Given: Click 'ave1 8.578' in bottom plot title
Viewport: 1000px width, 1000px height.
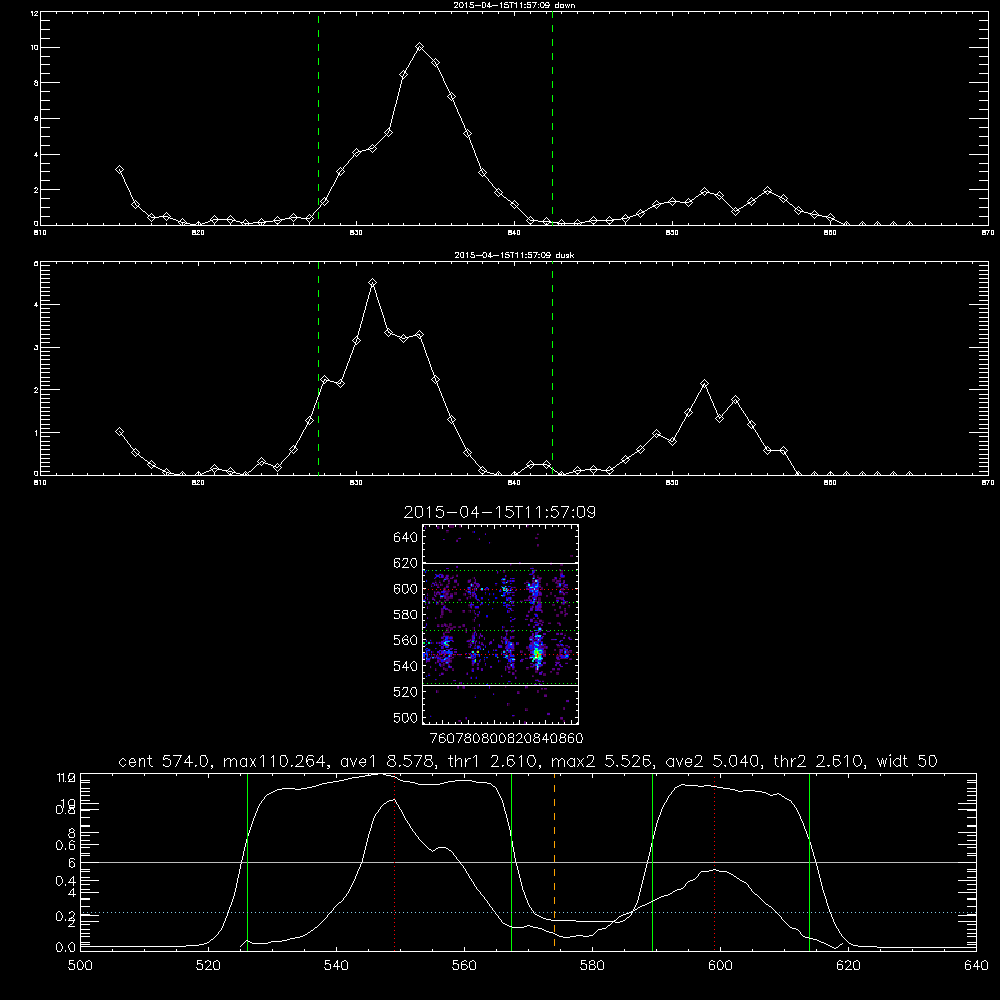Looking at the screenshot, I should [x=390, y=761].
